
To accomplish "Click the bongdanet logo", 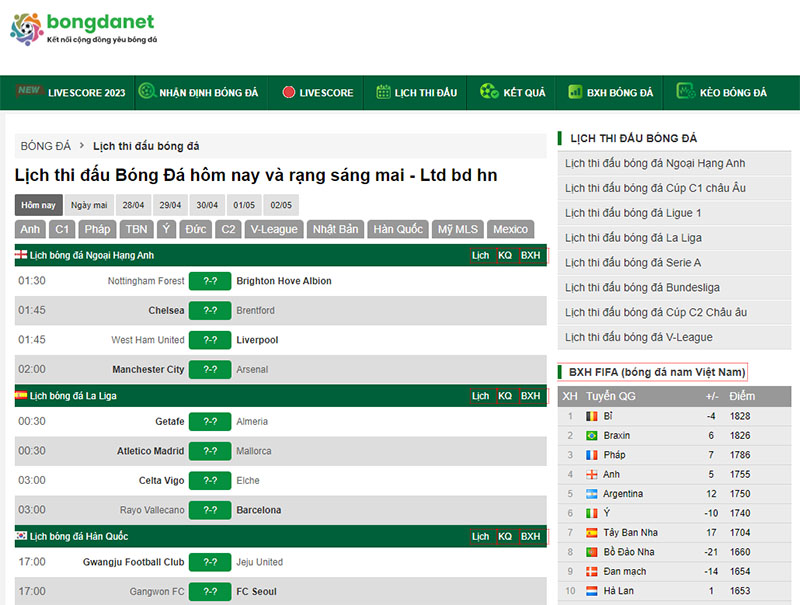I will [x=83, y=28].
